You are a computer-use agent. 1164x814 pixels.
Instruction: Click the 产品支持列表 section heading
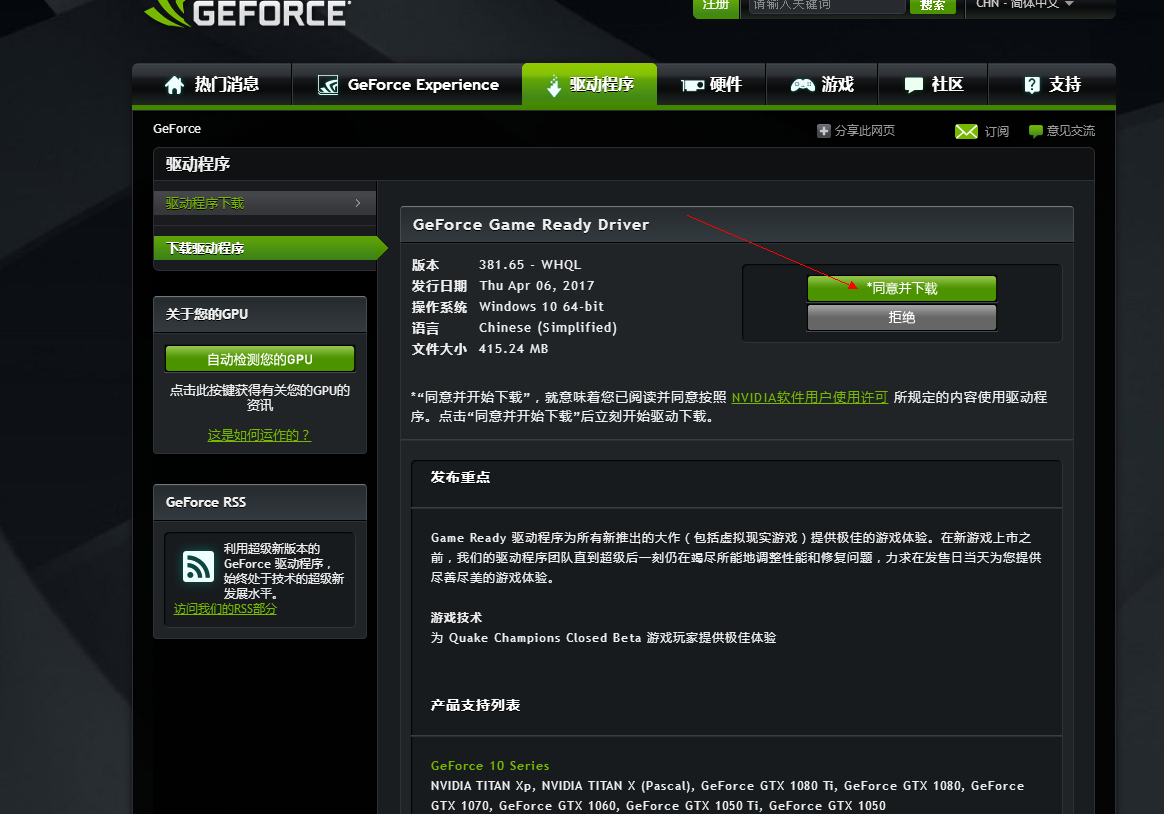[x=475, y=705]
